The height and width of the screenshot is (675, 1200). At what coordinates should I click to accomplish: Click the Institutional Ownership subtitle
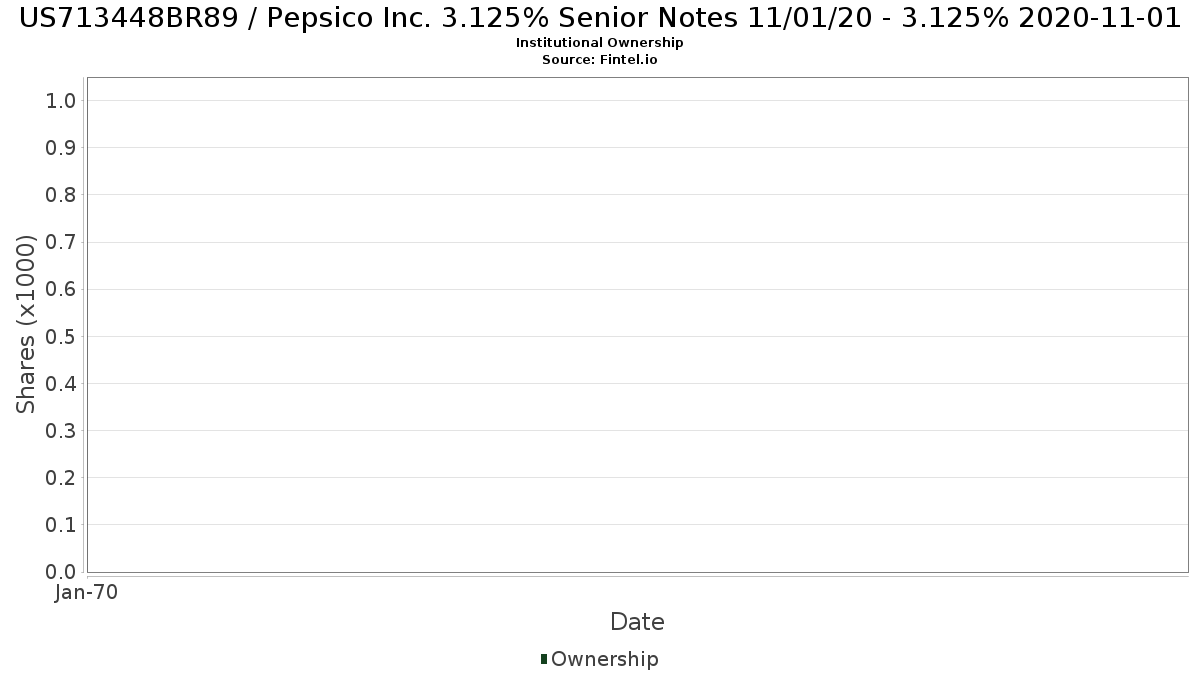[x=600, y=43]
